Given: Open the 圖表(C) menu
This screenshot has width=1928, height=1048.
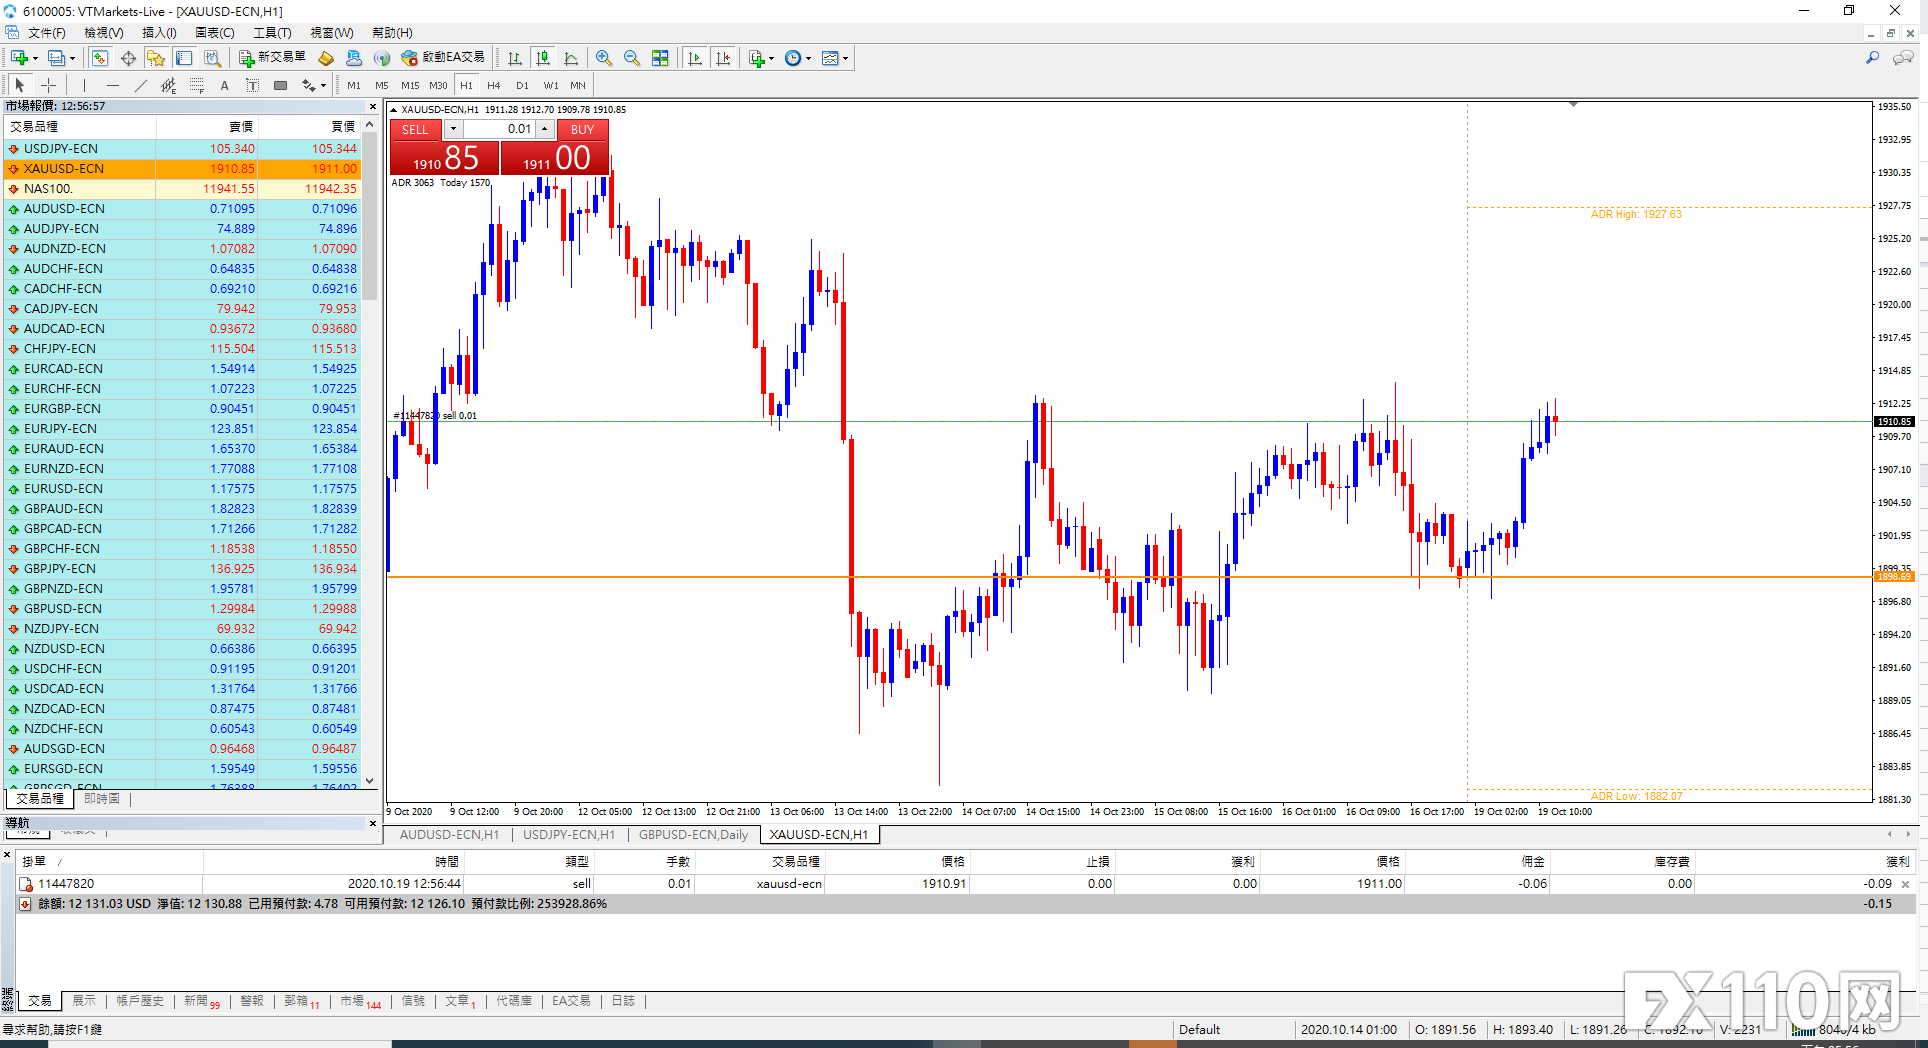Looking at the screenshot, I should [215, 33].
